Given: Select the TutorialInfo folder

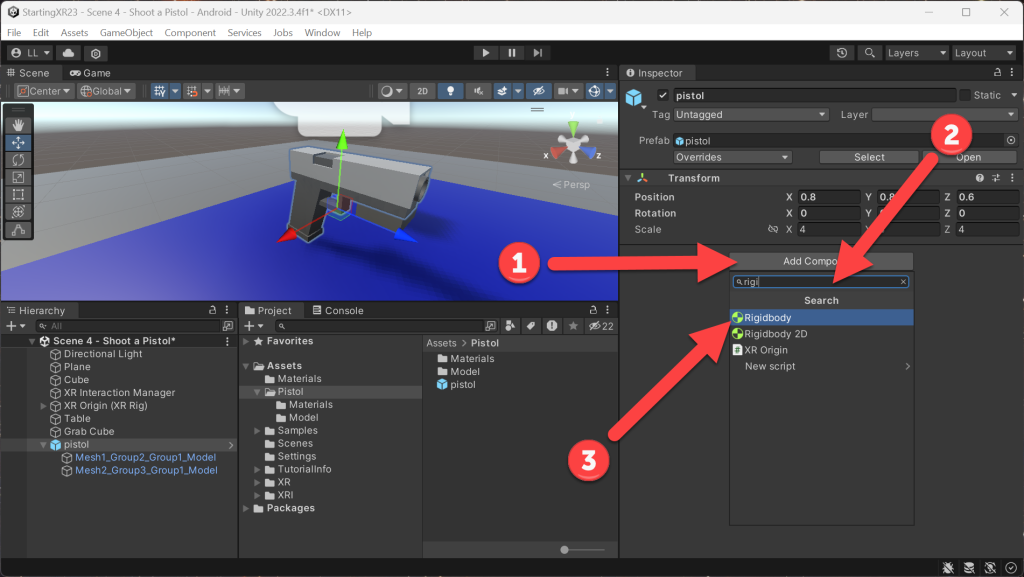Looking at the screenshot, I should coord(304,470).
